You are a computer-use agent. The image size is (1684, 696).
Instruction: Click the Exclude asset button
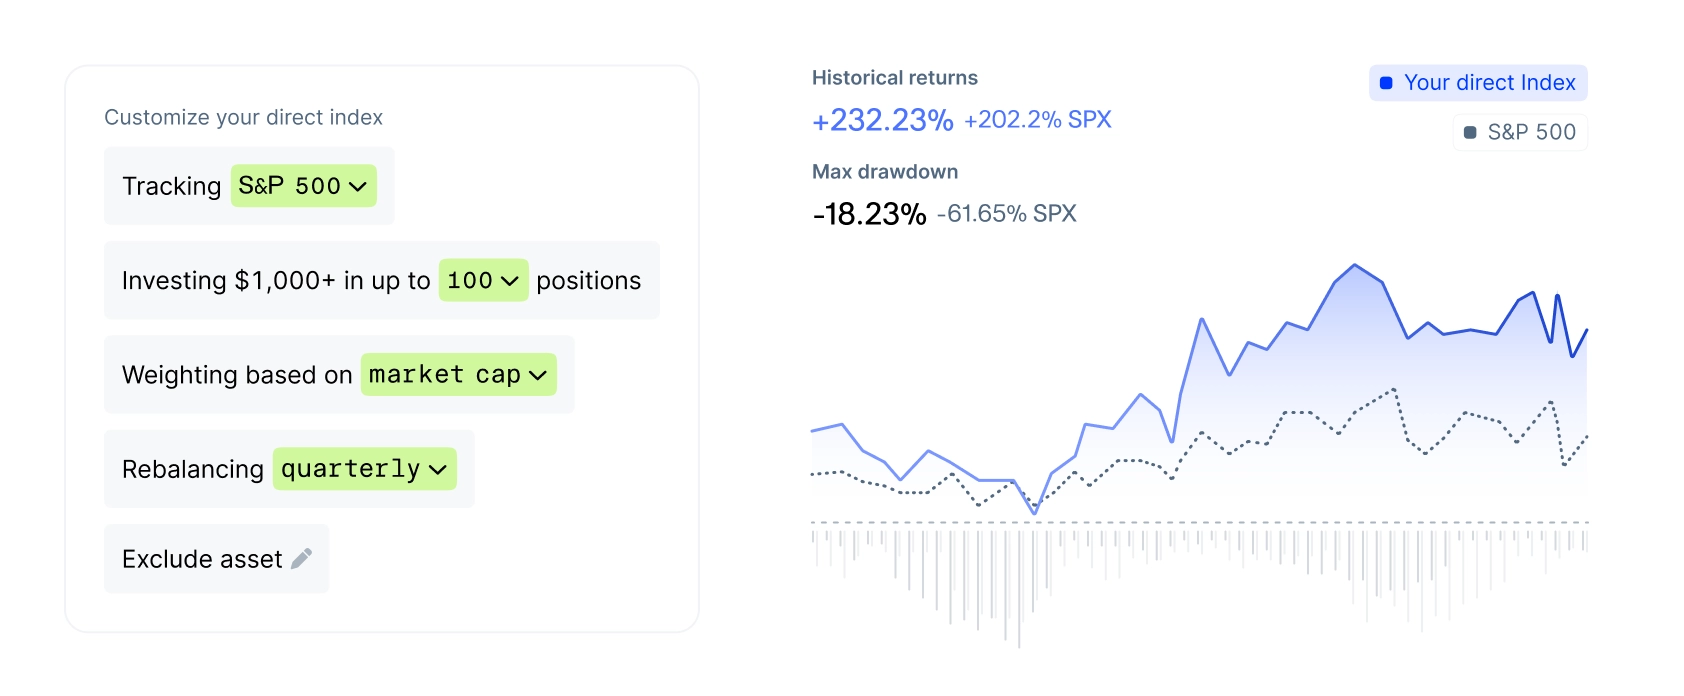[216, 559]
